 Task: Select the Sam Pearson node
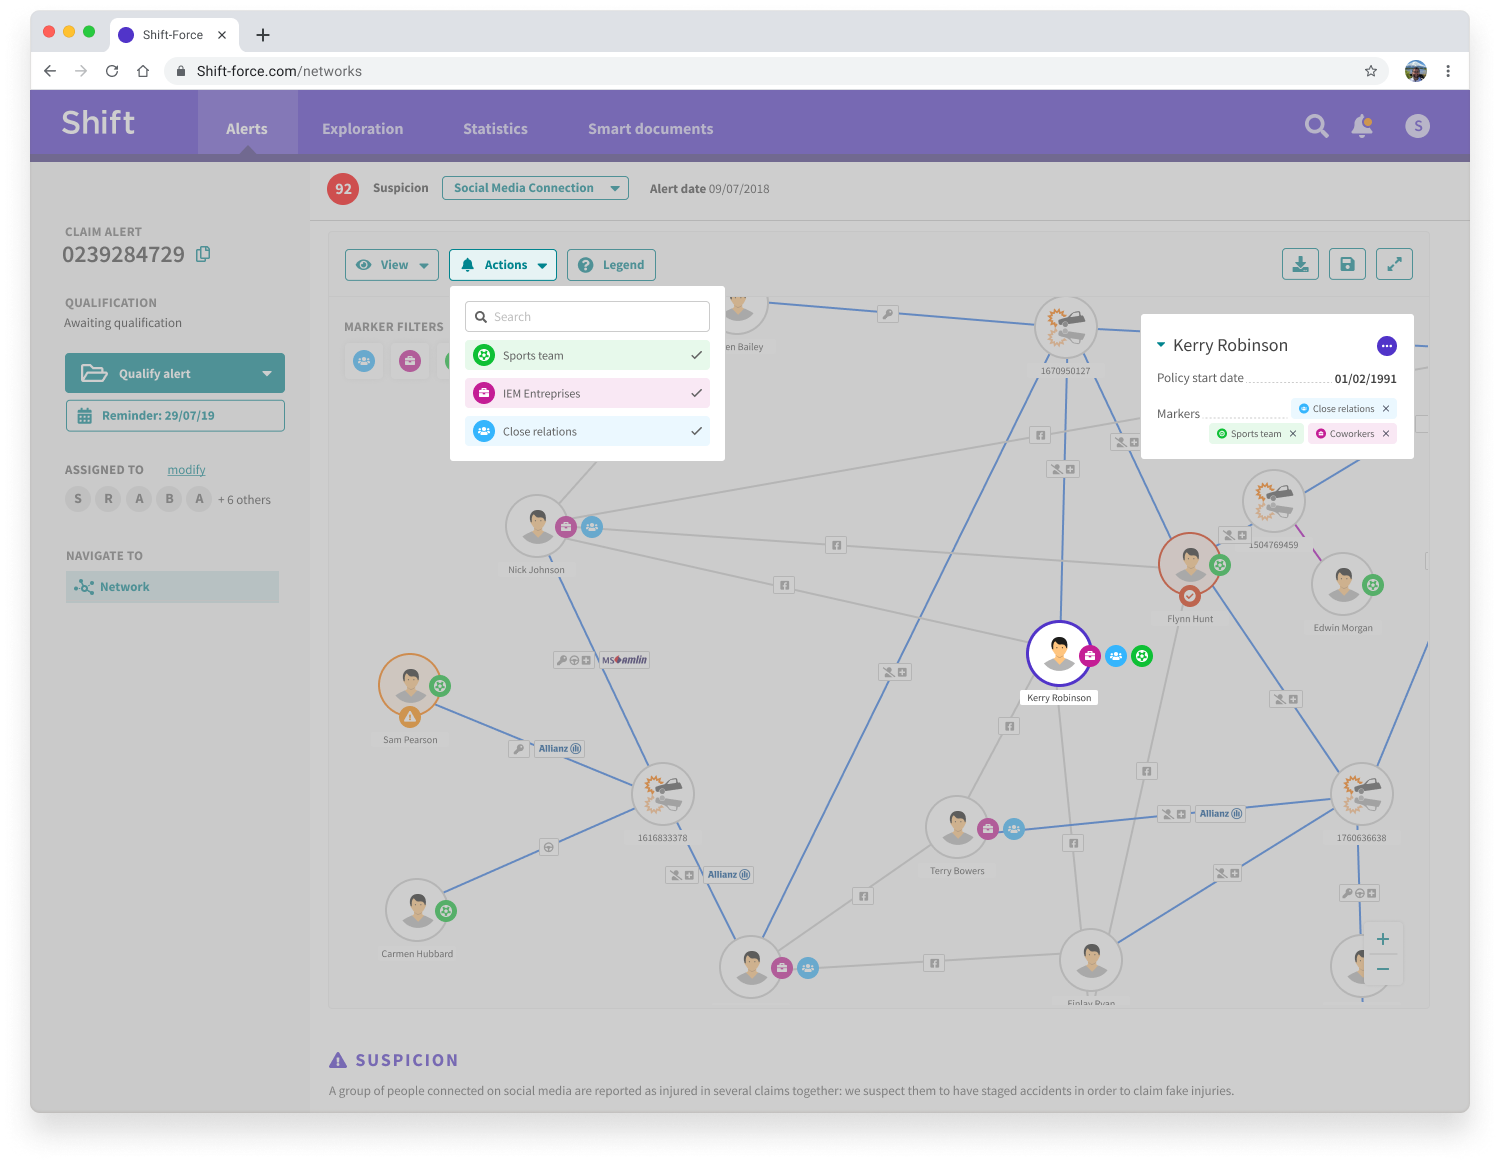point(410,685)
